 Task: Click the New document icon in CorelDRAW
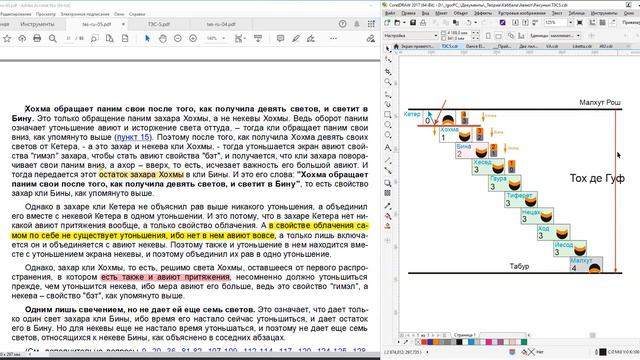point(387,23)
